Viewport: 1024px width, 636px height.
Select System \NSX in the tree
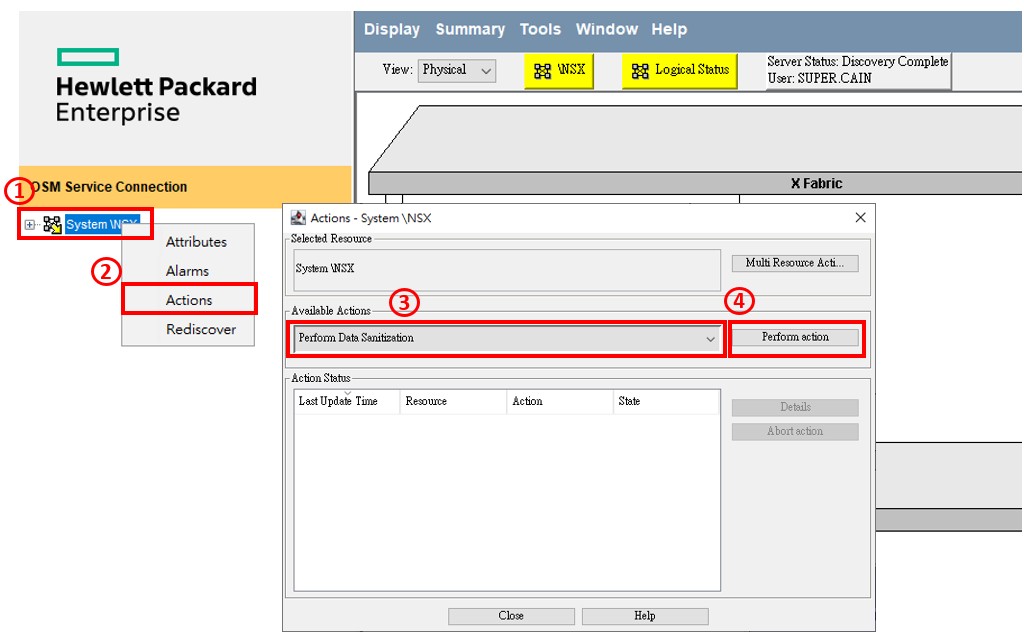101,225
